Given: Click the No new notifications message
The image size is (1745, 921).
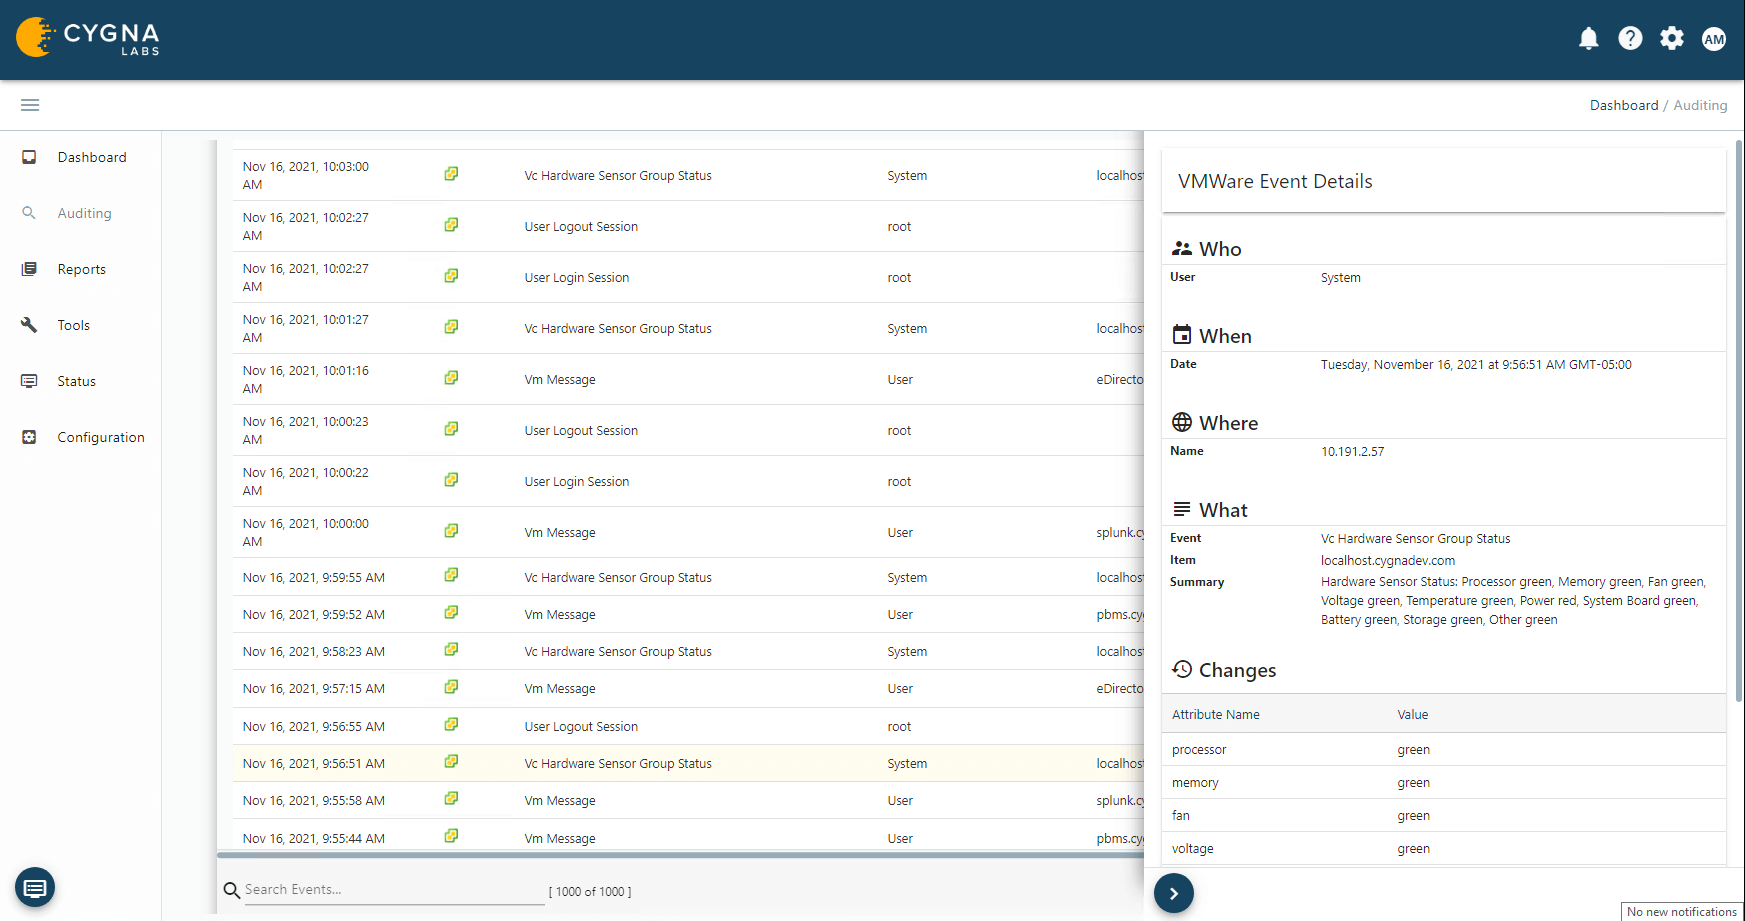Looking at the screenshot, I should pyautogui.click(x=1681, y=911).
